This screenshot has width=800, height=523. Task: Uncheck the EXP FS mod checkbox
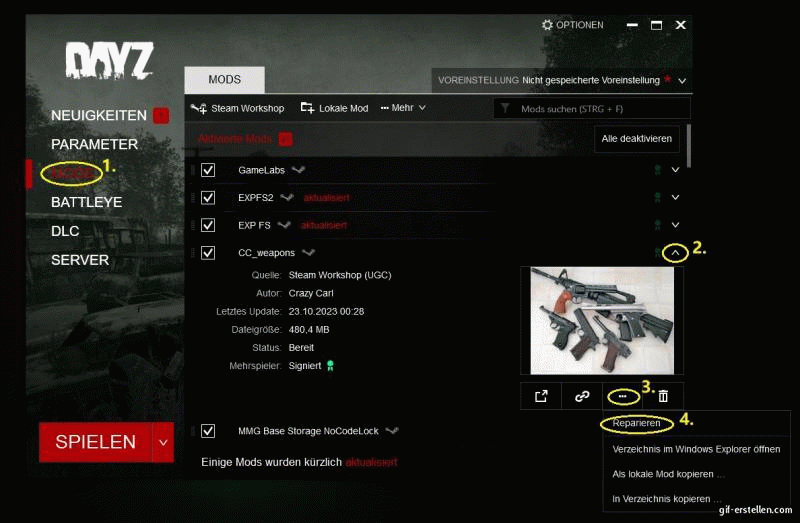tap(208, 225)
